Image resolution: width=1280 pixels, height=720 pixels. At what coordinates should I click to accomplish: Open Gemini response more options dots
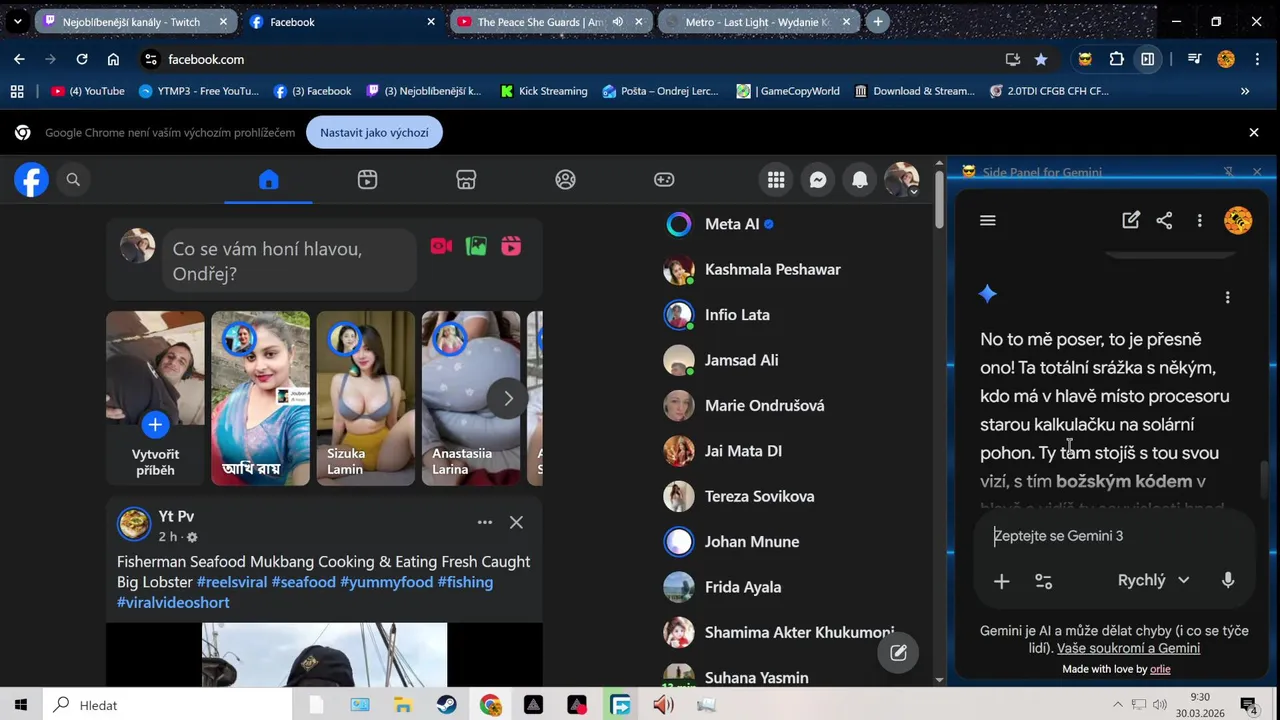(x=1227, y=297)
